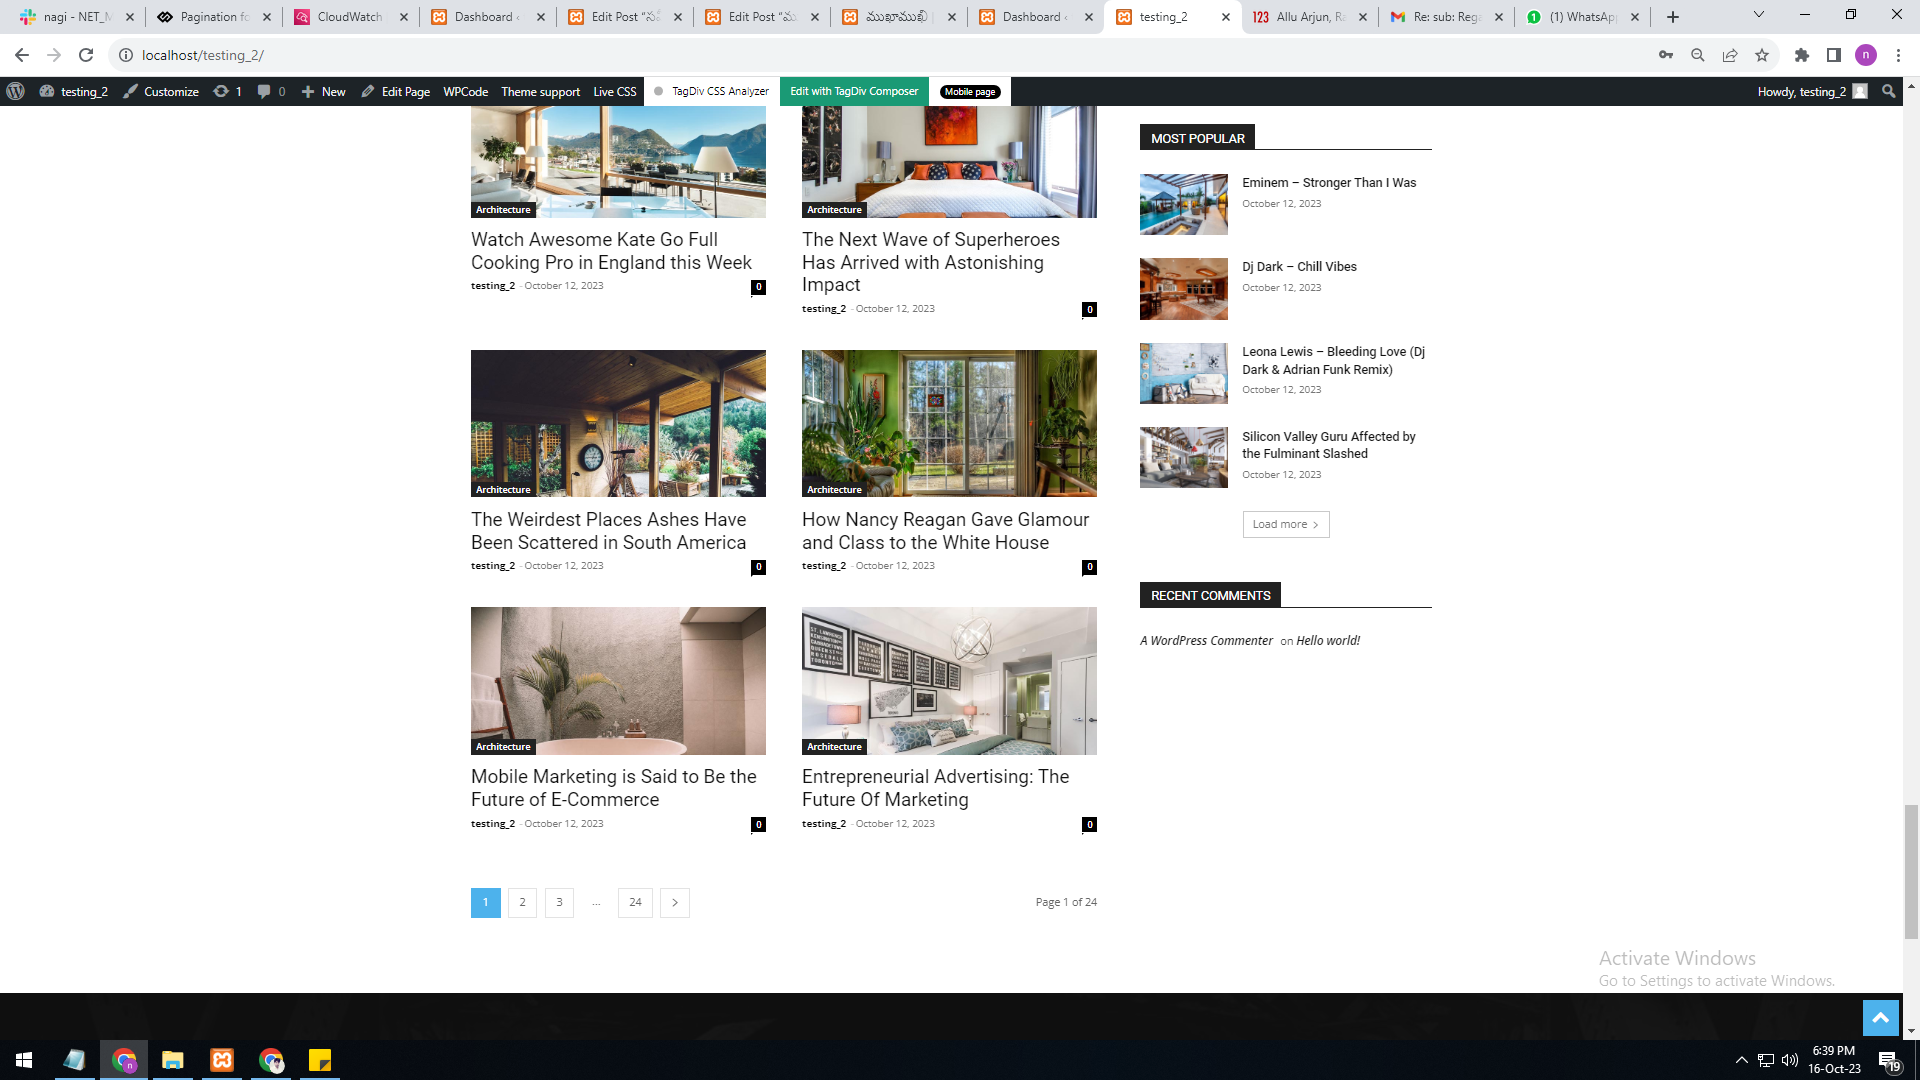Image resolution: width=1920 pixels, height=1080 pixels.
Task: Switch to the CloudWatch tab
Action: (x=350, y=17)
